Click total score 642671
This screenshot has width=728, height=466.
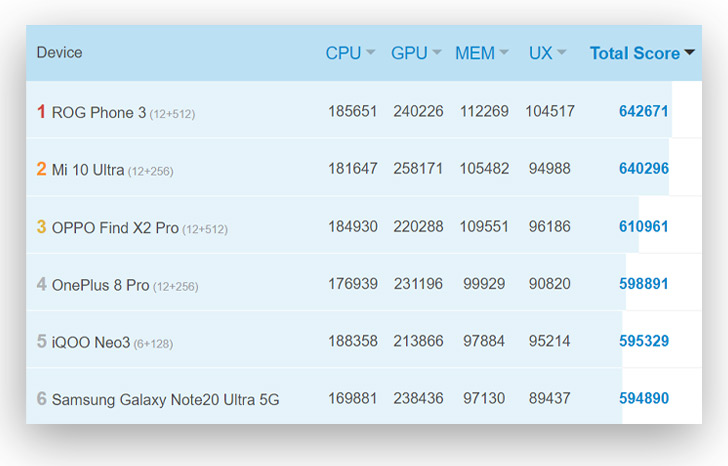click(x=644, y=111)
